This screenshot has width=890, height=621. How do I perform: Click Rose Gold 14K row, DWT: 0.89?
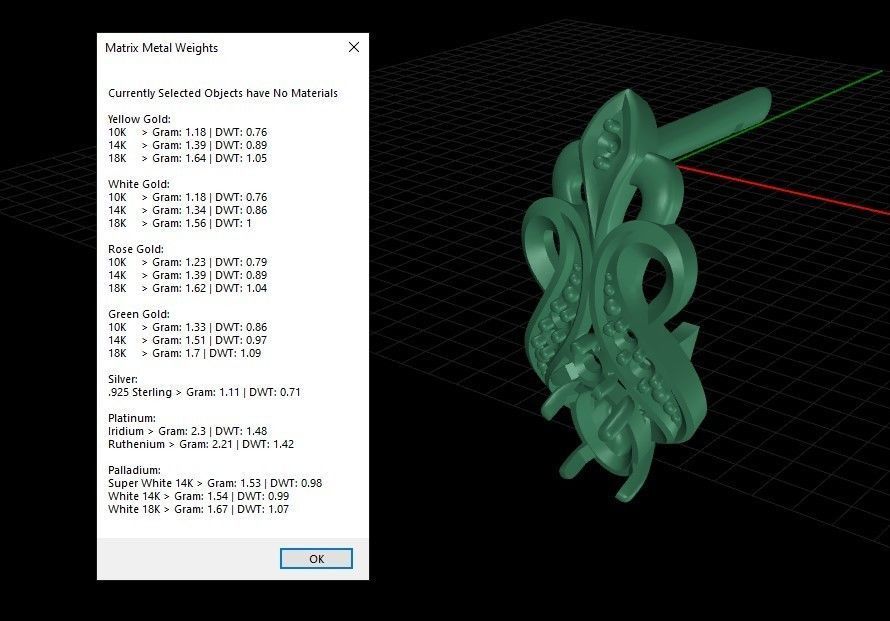click(x=187, y=275)
